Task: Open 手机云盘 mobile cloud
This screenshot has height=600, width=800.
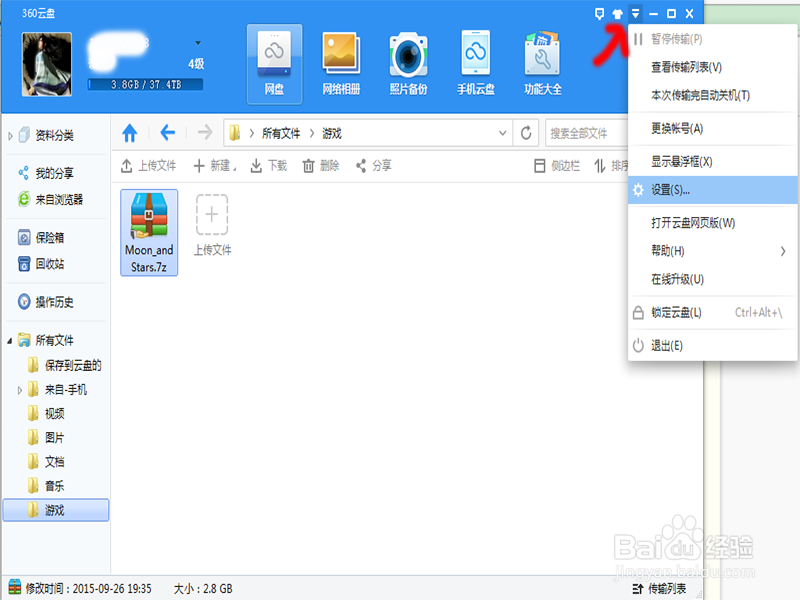Action: [476, 60]
